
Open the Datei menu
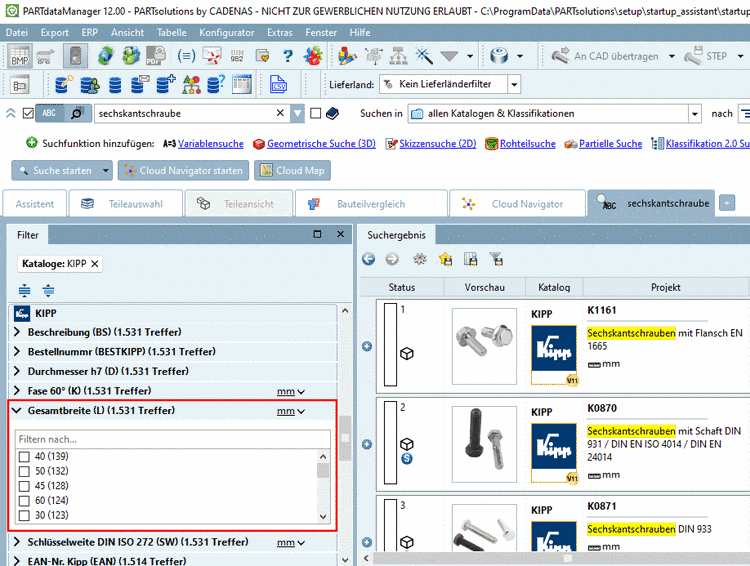[17, 33]
